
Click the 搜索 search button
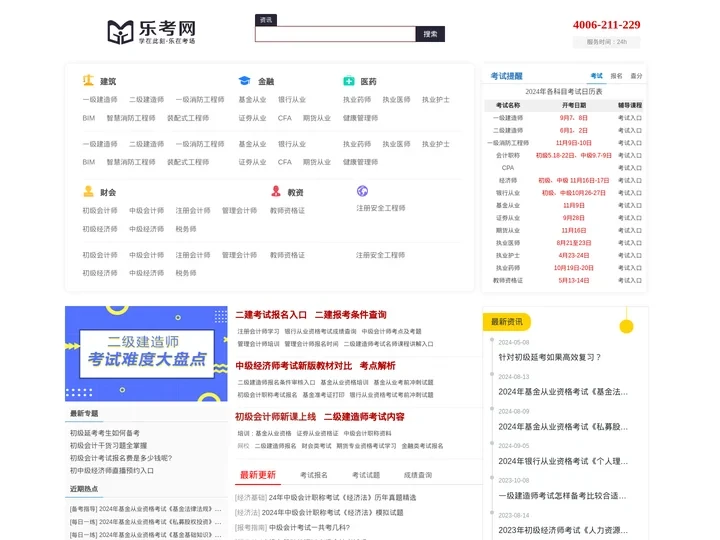pos(430,34)
